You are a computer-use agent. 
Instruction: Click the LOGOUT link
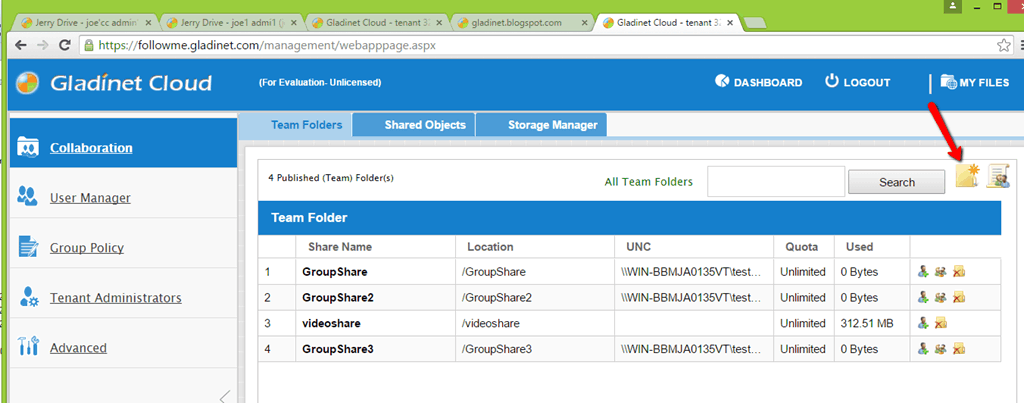pyautogui.click(x=857, y=83)
